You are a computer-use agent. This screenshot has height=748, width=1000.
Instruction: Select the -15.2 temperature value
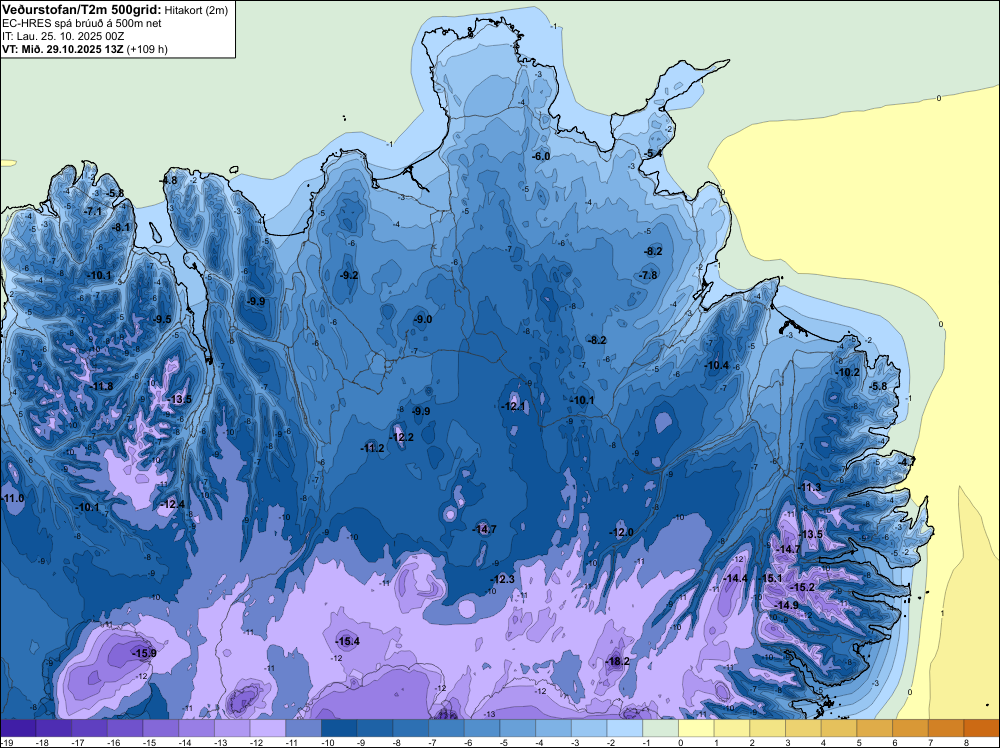click(x=802, y=587)
